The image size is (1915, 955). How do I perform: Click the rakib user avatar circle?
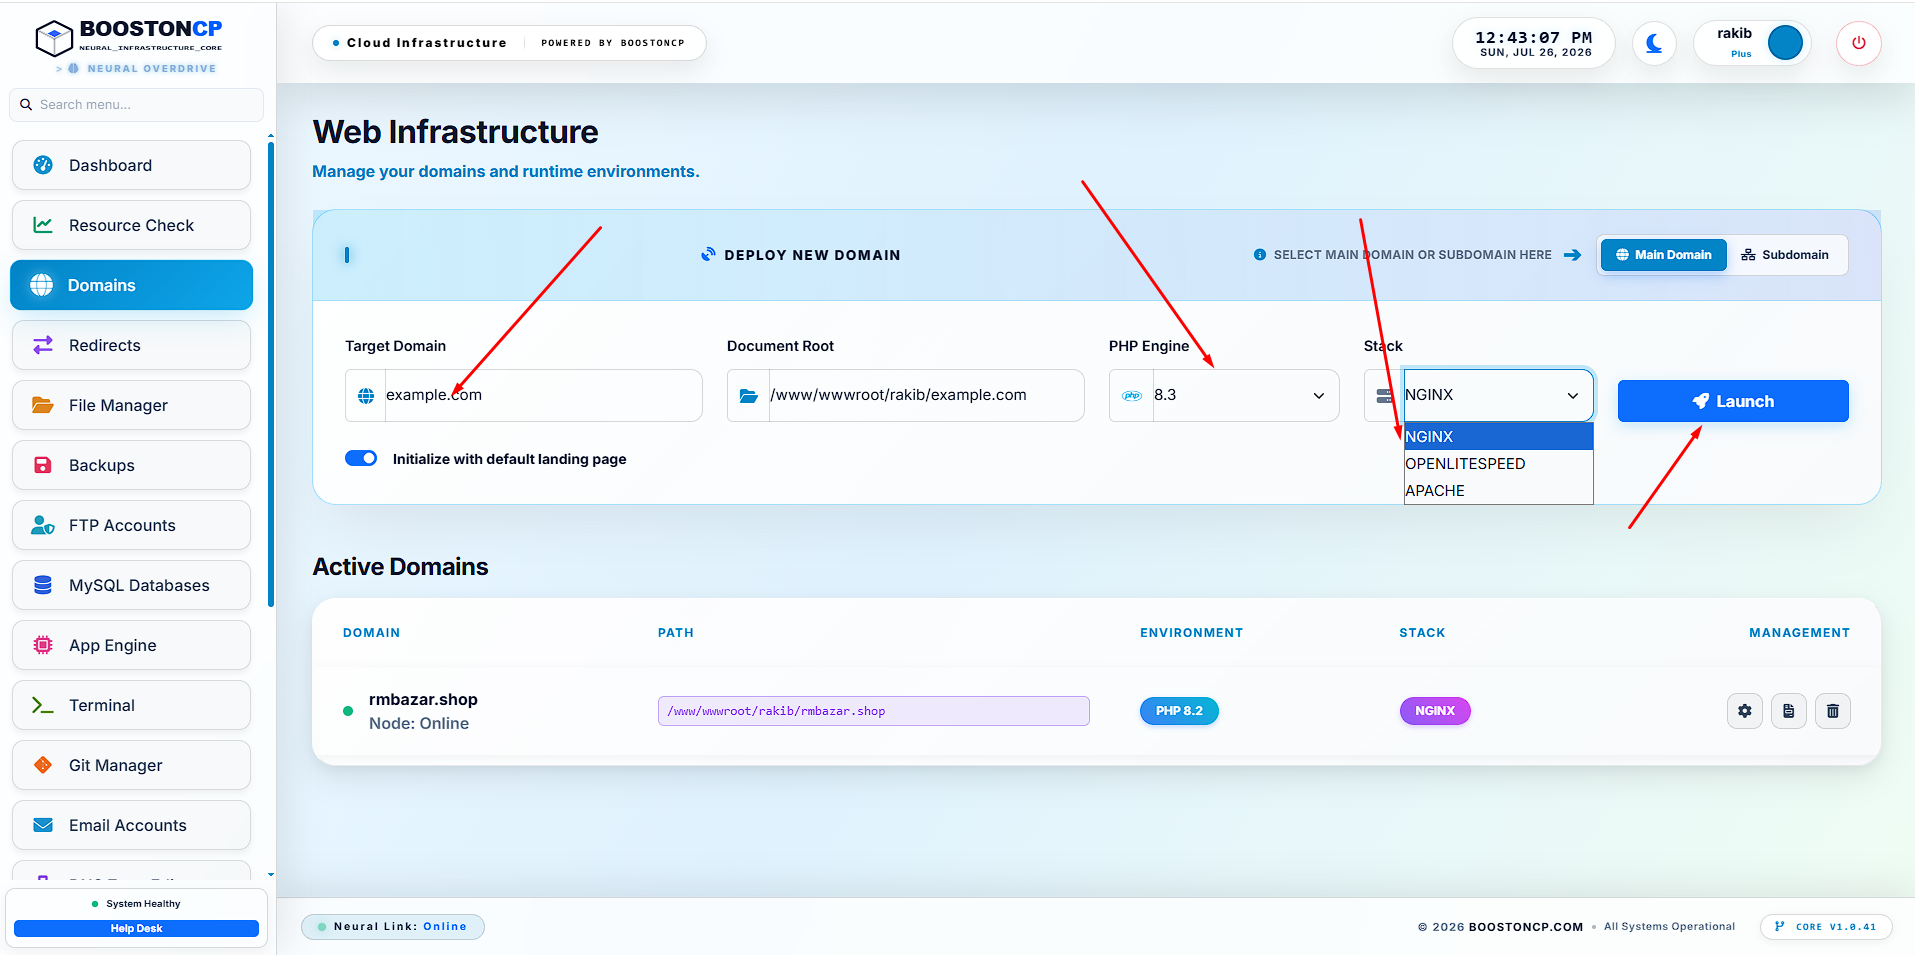tap(1785, 43)
